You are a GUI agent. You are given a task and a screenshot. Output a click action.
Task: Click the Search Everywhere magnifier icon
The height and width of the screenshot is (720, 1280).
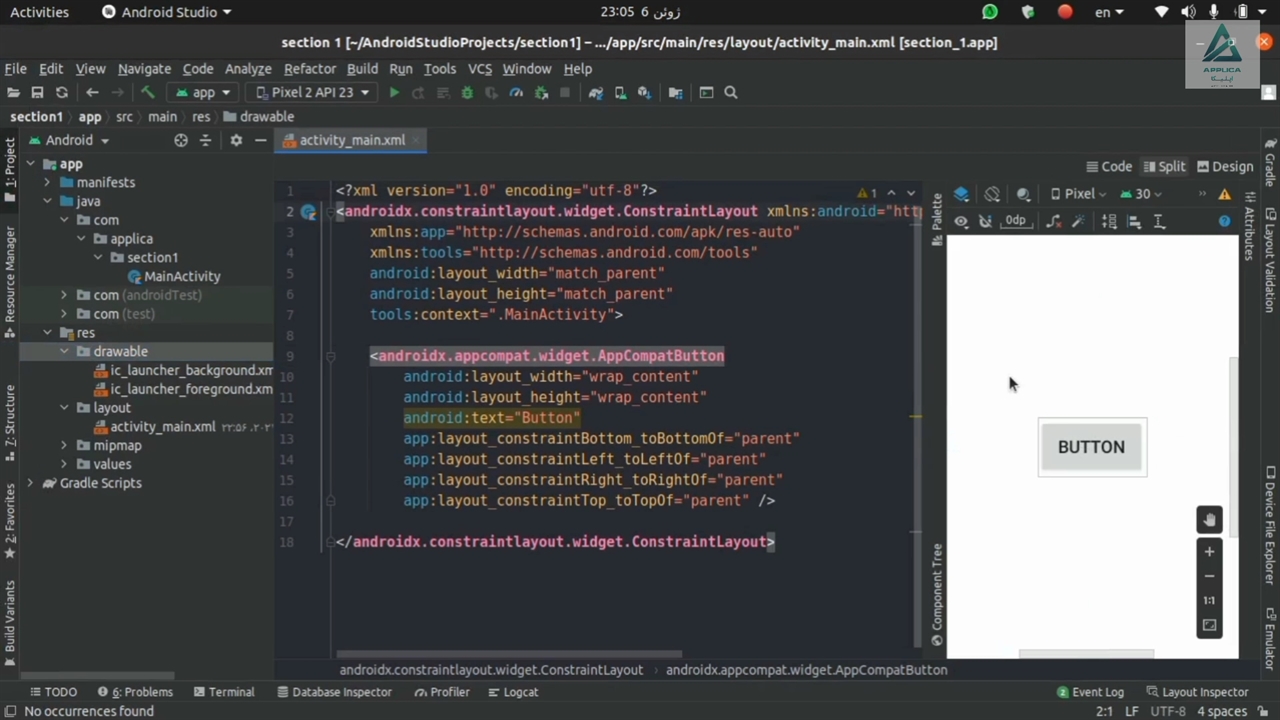tap(731, 92)
